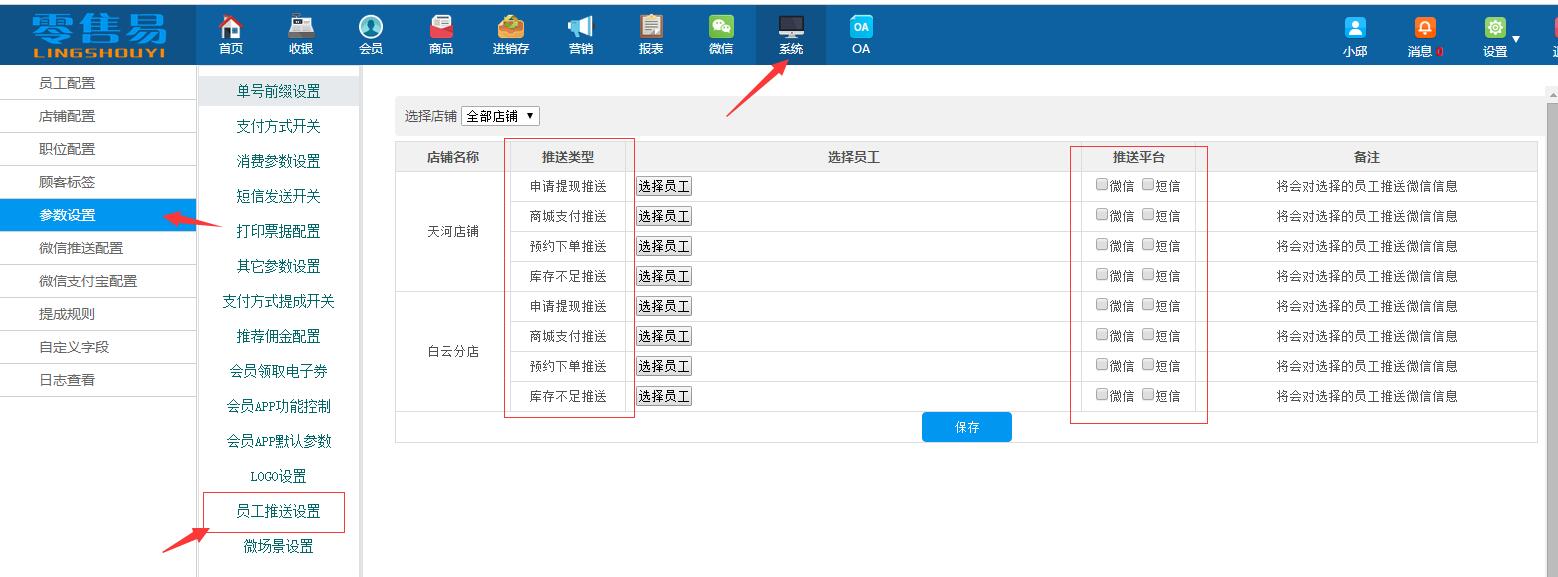Screen dimensions: 1558x577
Task: Open 选择员工 for 天河店铺 预约下单推送
Action: (663, 245)
